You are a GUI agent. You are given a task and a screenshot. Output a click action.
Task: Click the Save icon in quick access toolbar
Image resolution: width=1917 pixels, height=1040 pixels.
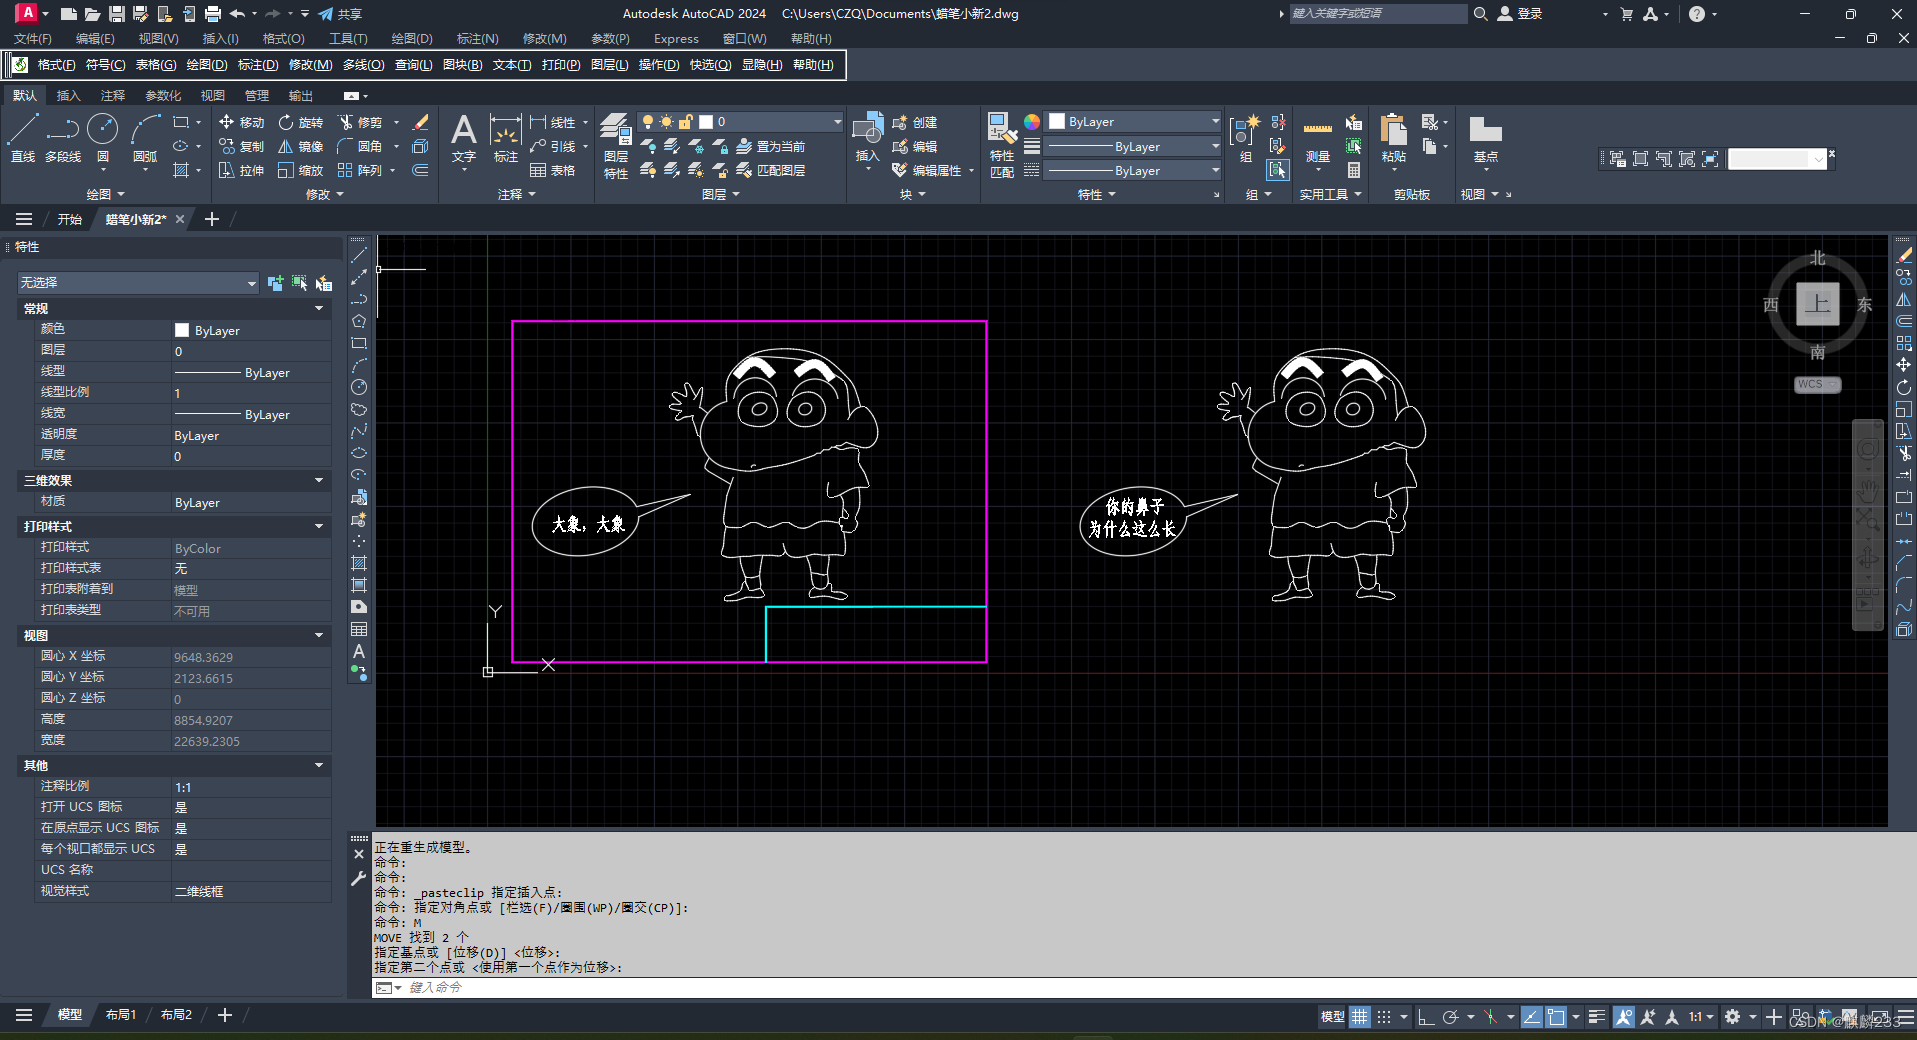[x=117, y=14]
